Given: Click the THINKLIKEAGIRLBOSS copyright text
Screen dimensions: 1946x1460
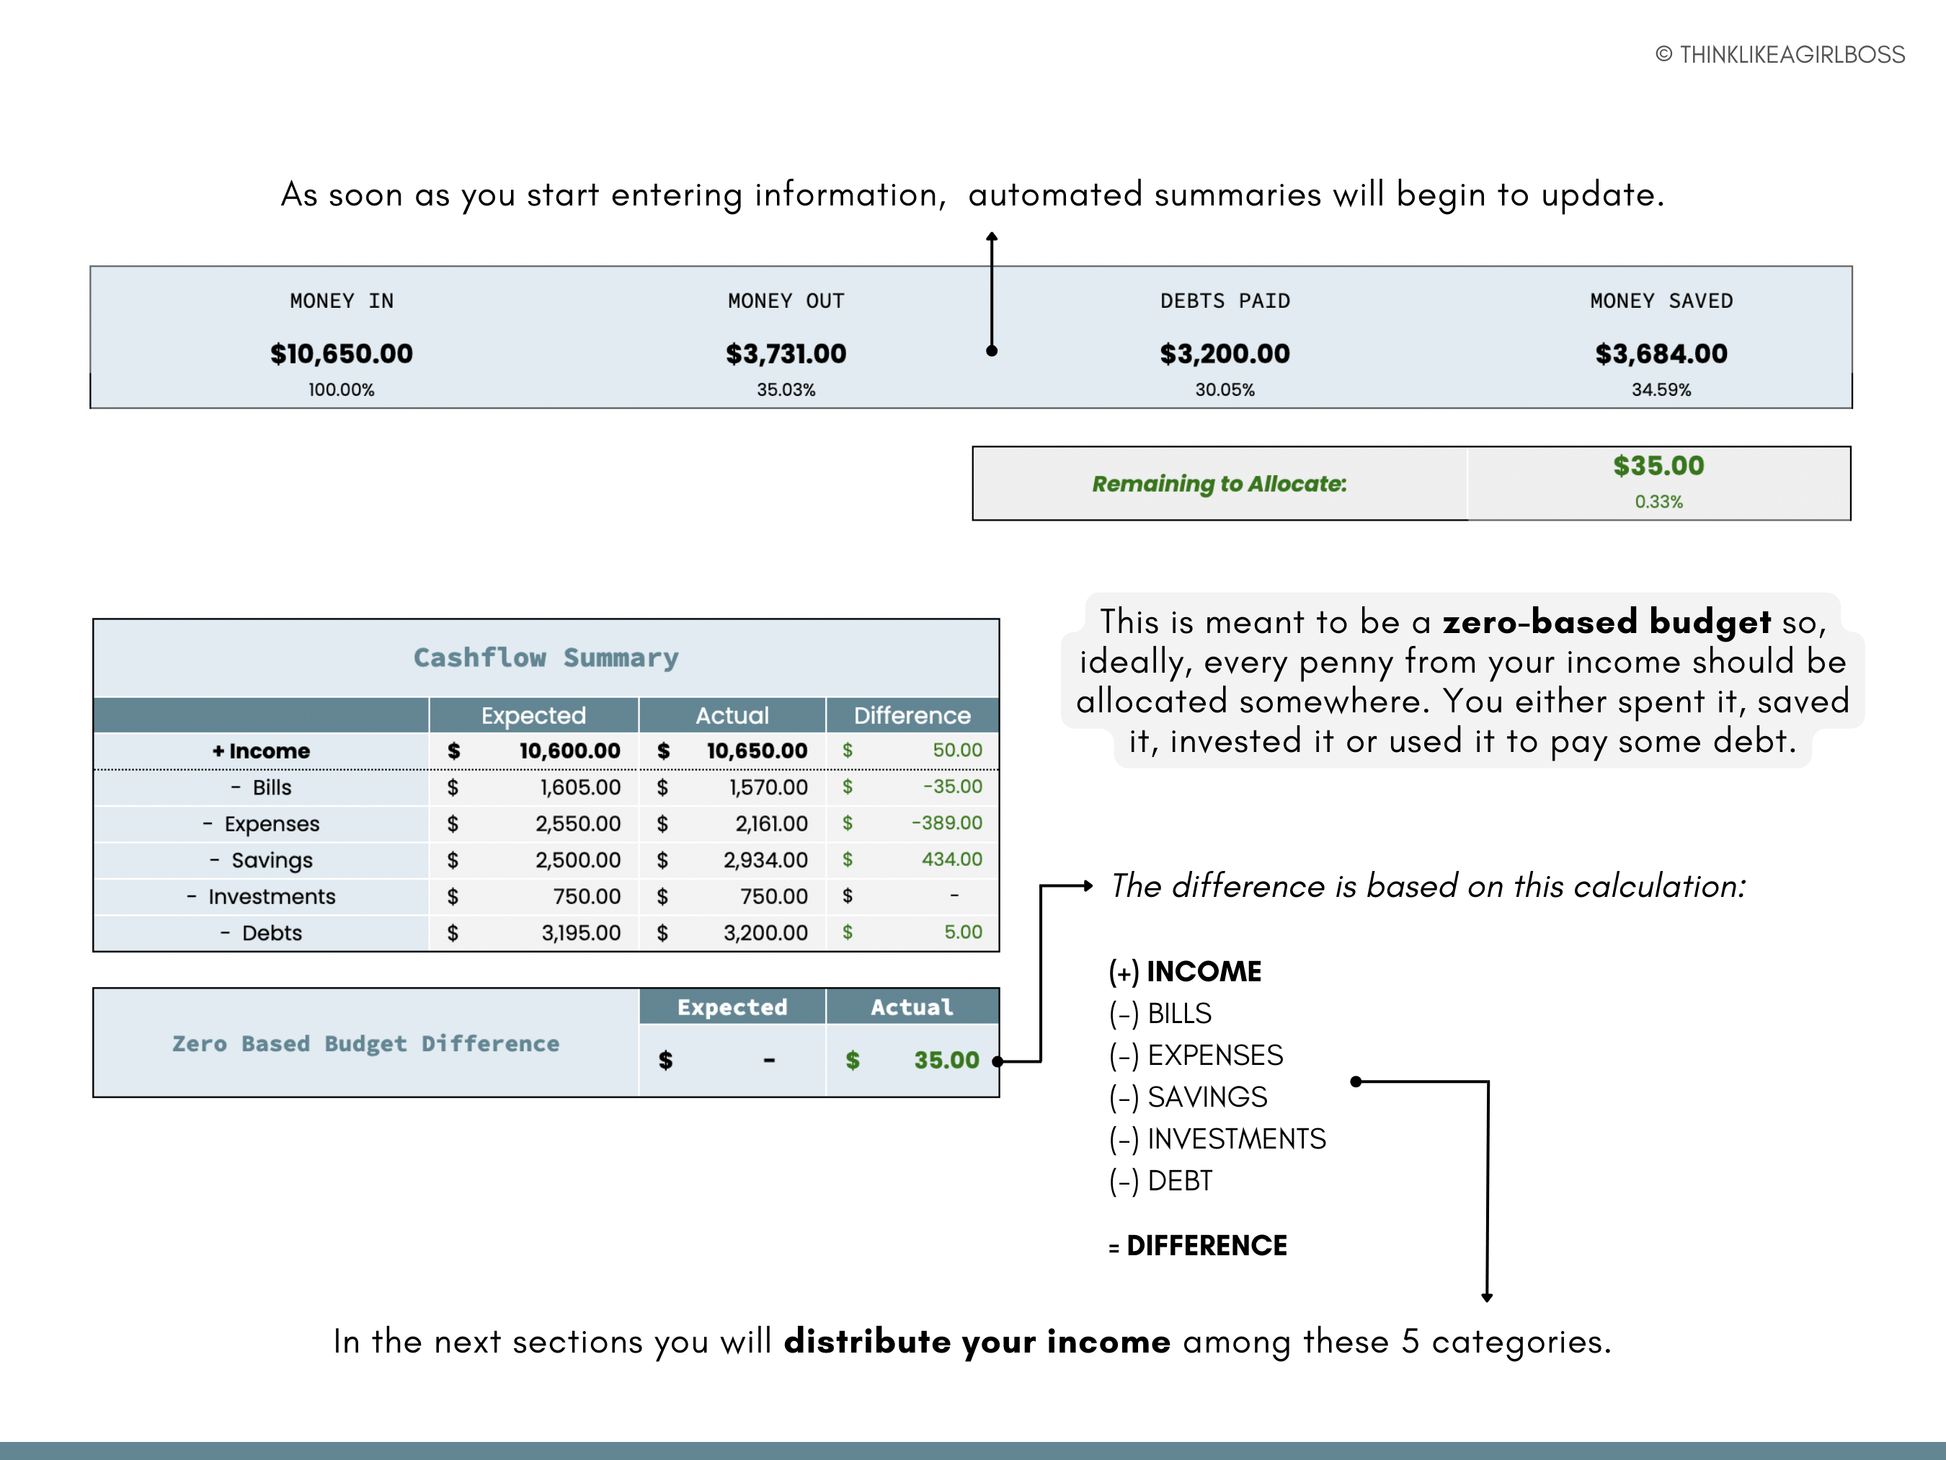Looking at the screenshot, I should pyautogui.click(x=1780, y=55).
